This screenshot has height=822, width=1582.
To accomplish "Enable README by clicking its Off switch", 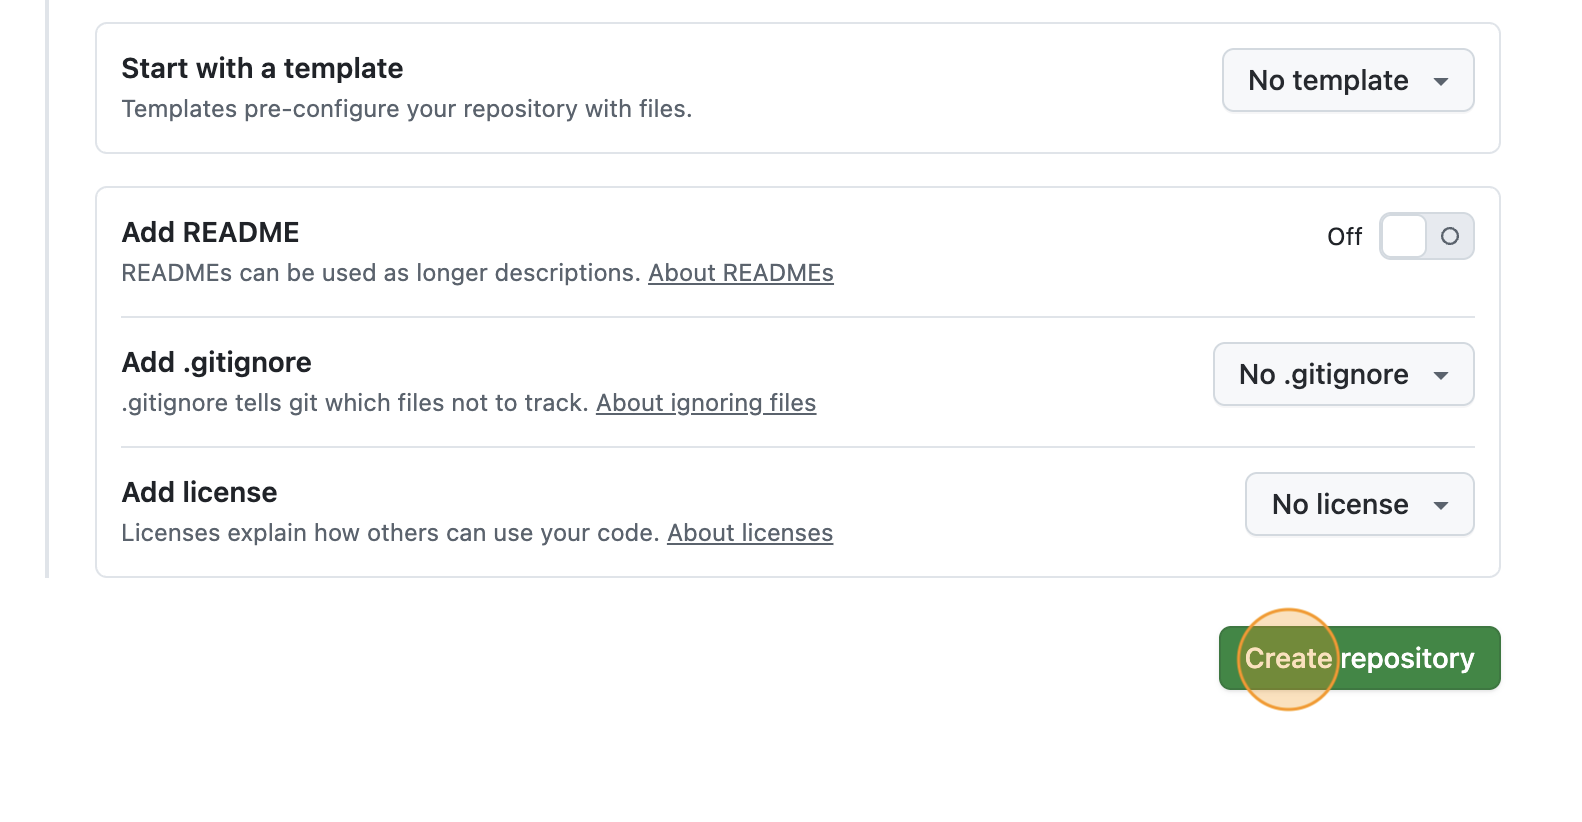I will pos(1427,236).
